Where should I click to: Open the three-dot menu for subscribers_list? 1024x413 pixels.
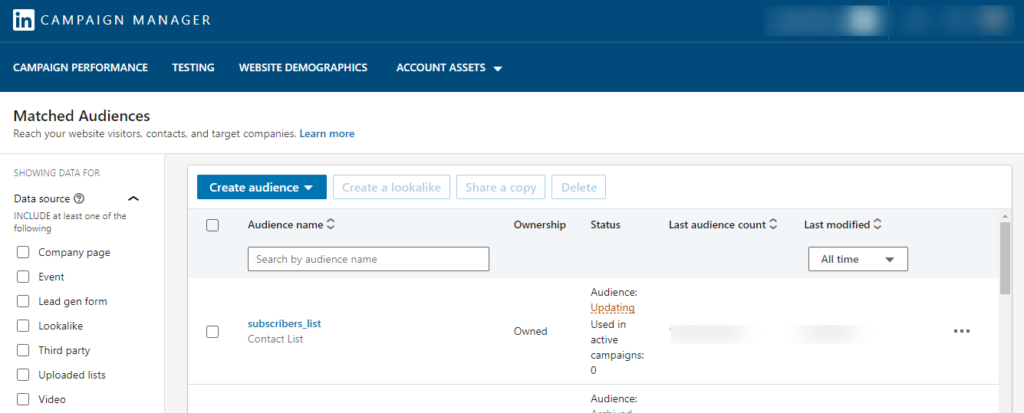point(961,331)
